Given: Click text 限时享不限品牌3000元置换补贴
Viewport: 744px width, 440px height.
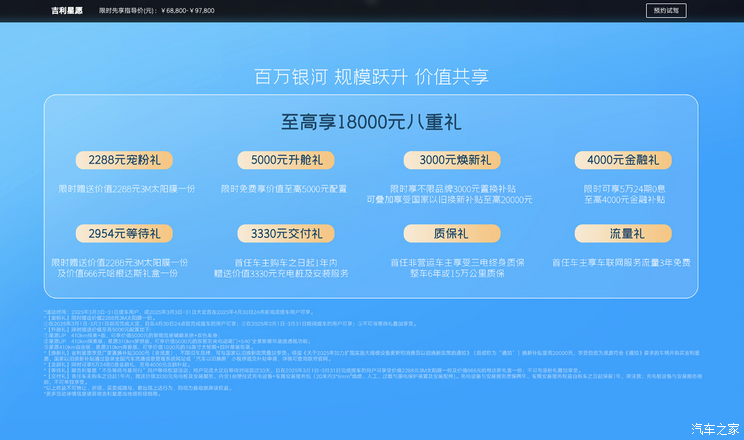Looking at the screenshot, I should point(453,189).
